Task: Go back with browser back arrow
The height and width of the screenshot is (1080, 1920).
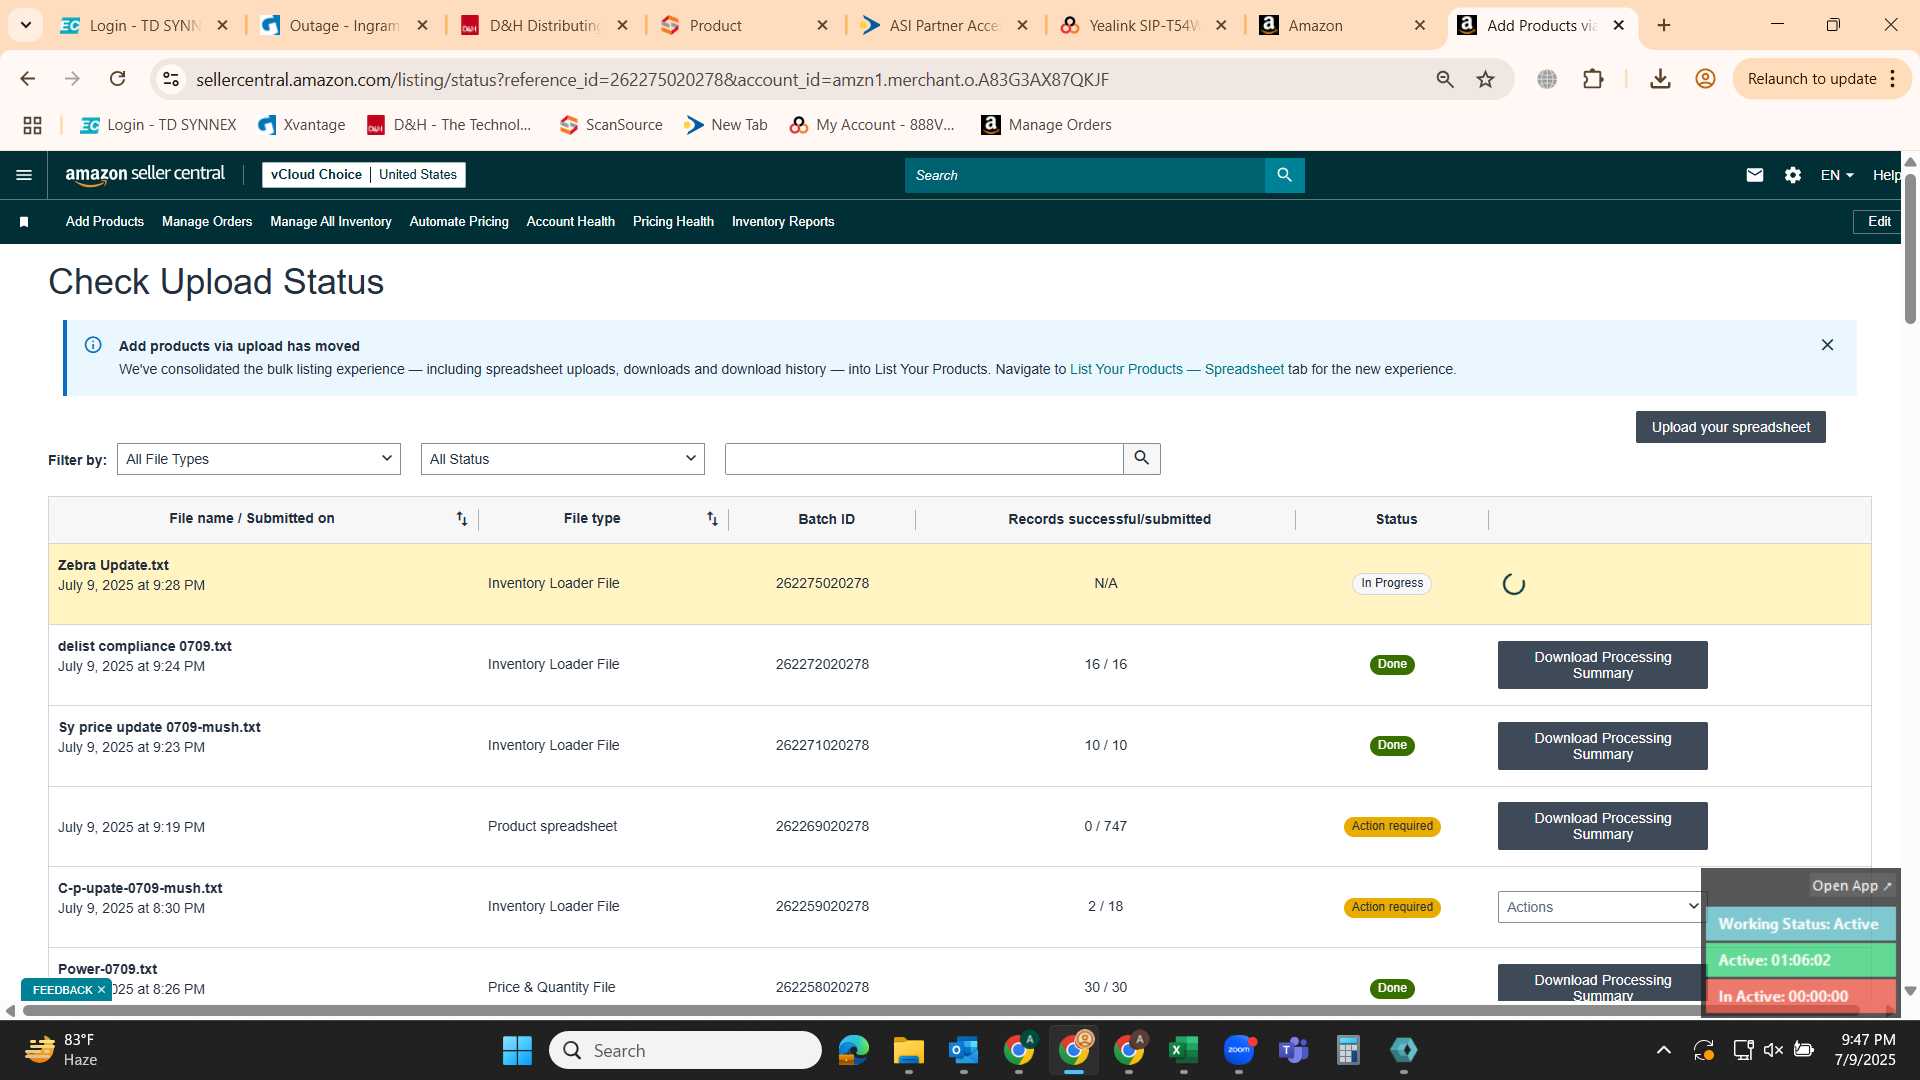Action: (27, 79)
